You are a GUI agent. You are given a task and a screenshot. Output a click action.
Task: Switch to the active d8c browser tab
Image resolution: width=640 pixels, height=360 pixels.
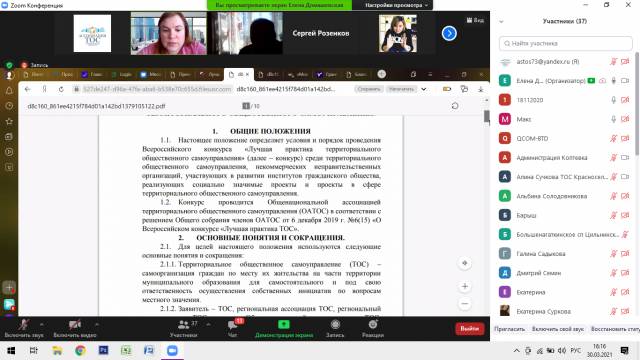(x=239, y=74)
